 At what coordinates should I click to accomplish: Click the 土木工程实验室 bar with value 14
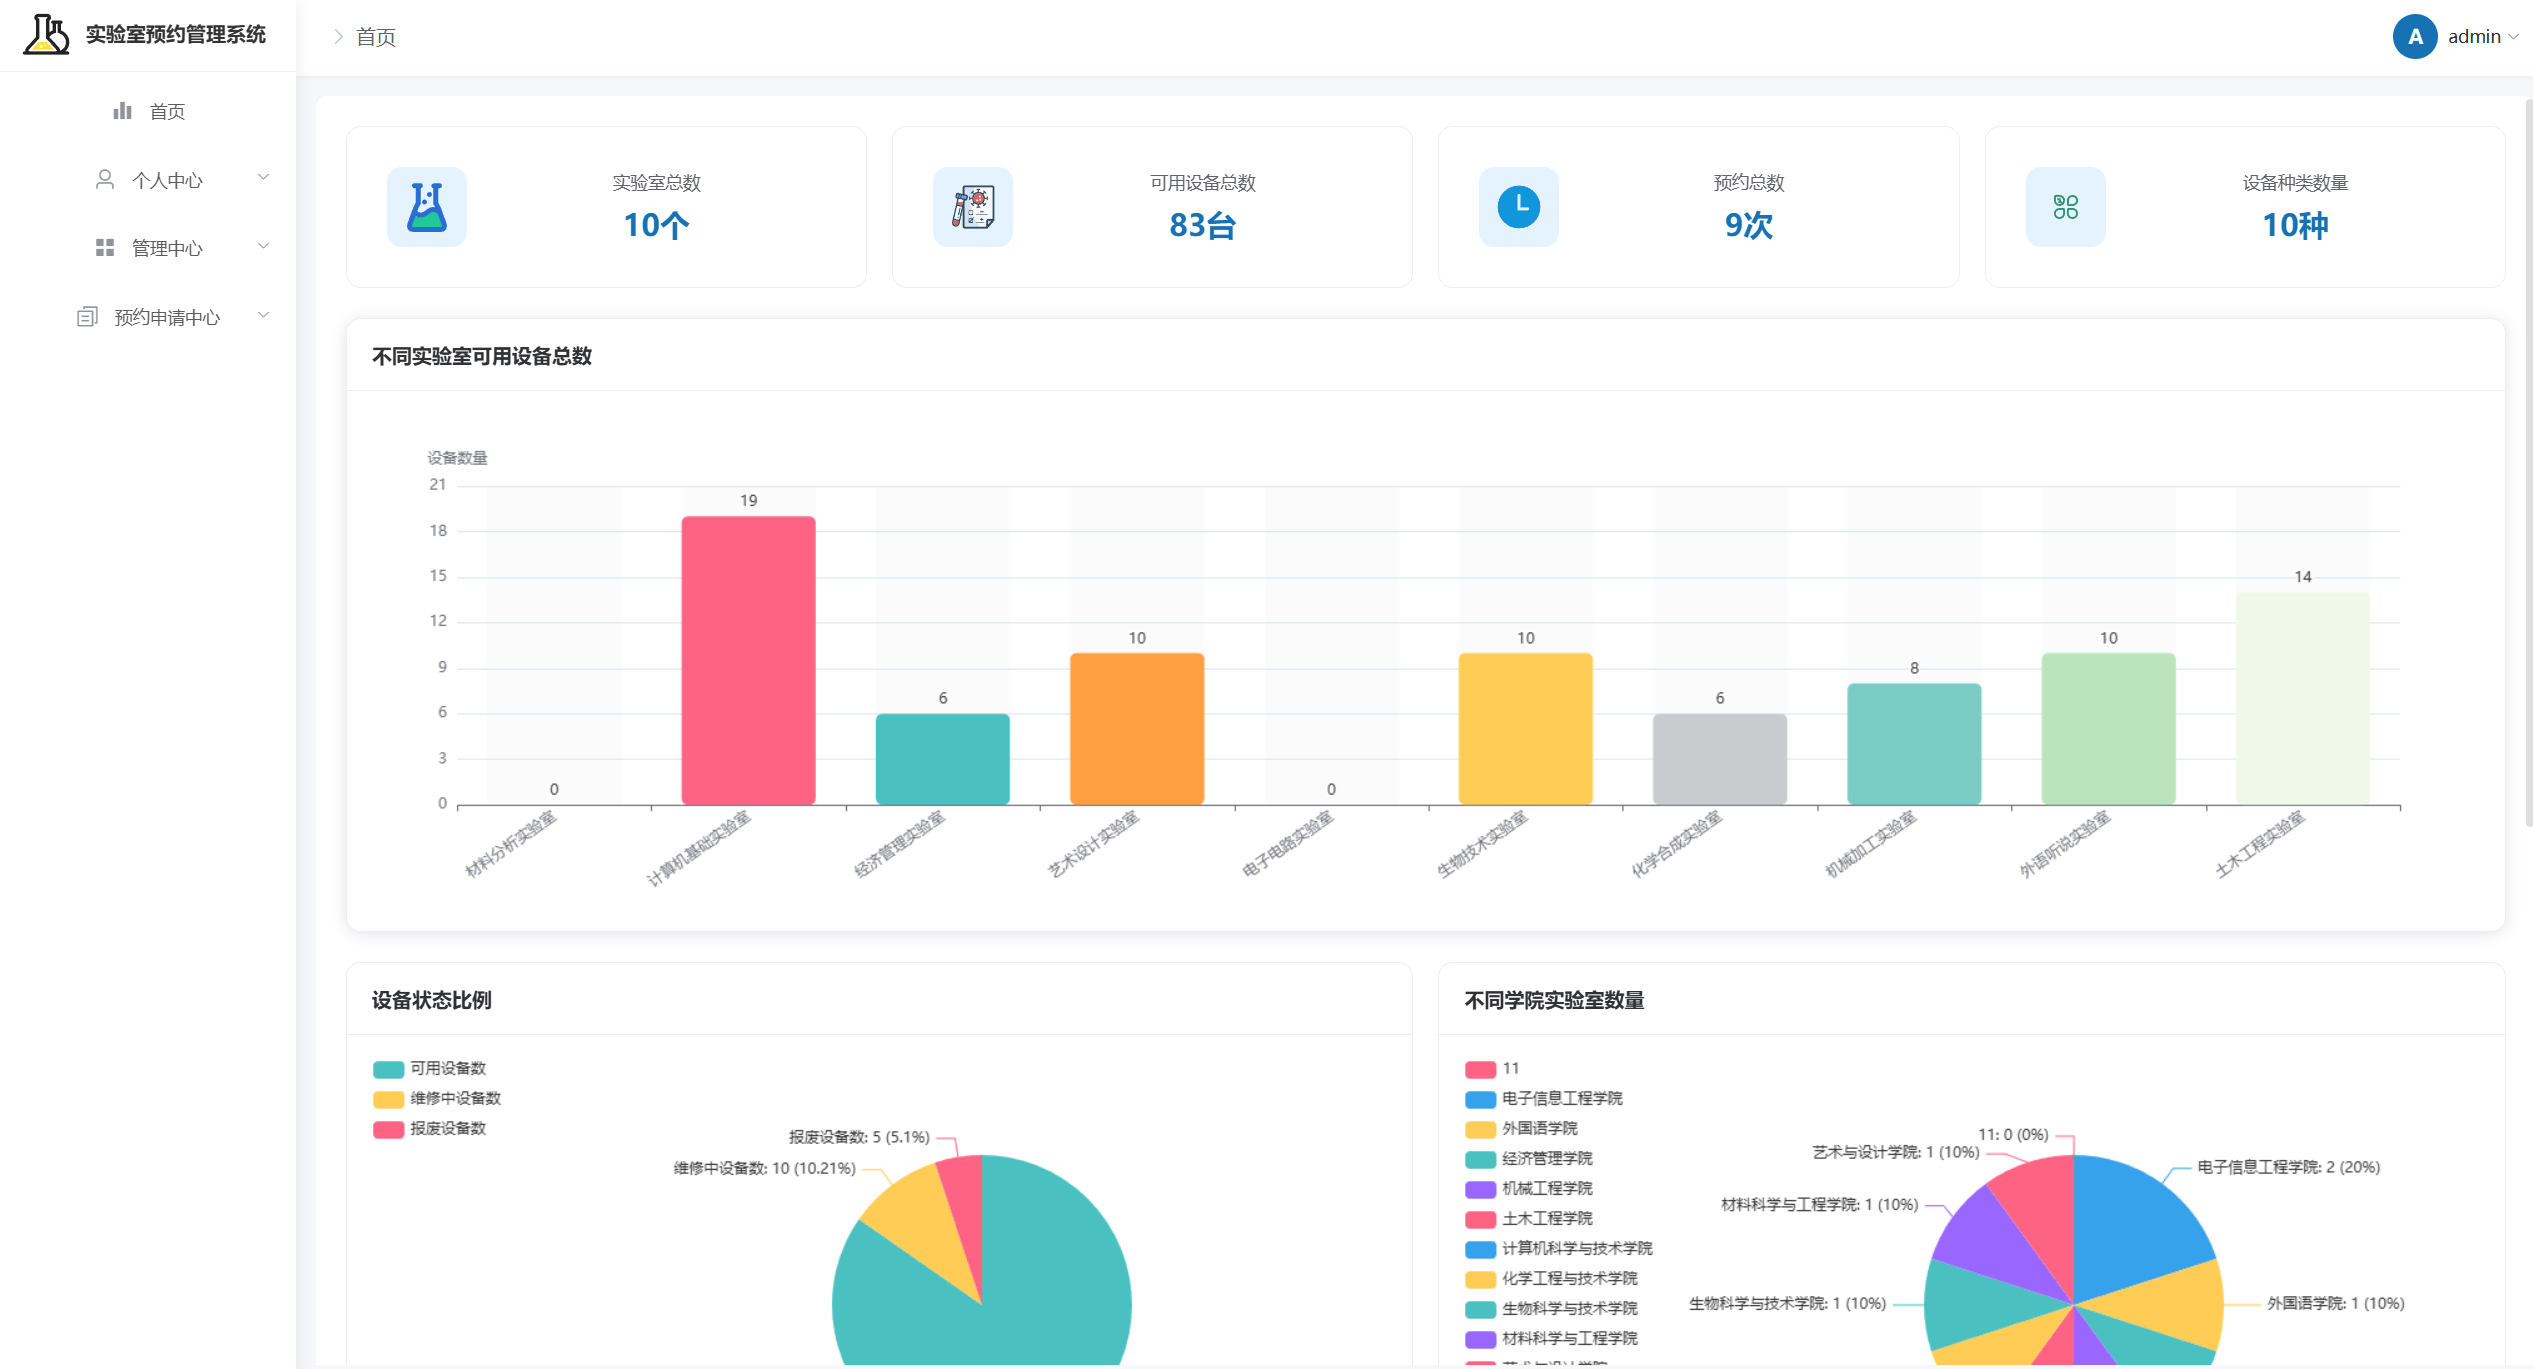coord(2303,698)
